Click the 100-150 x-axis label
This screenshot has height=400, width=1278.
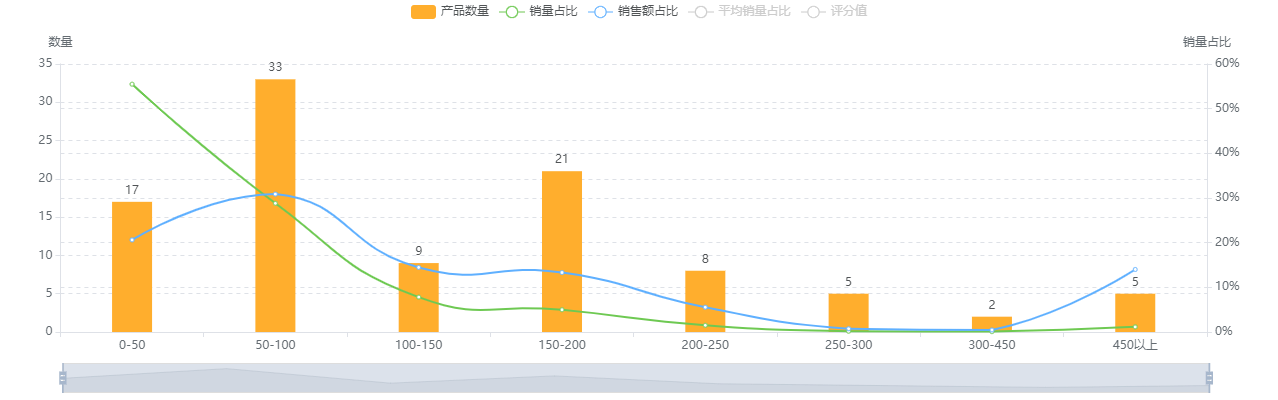pyautogui.click(x=418, y=345)
